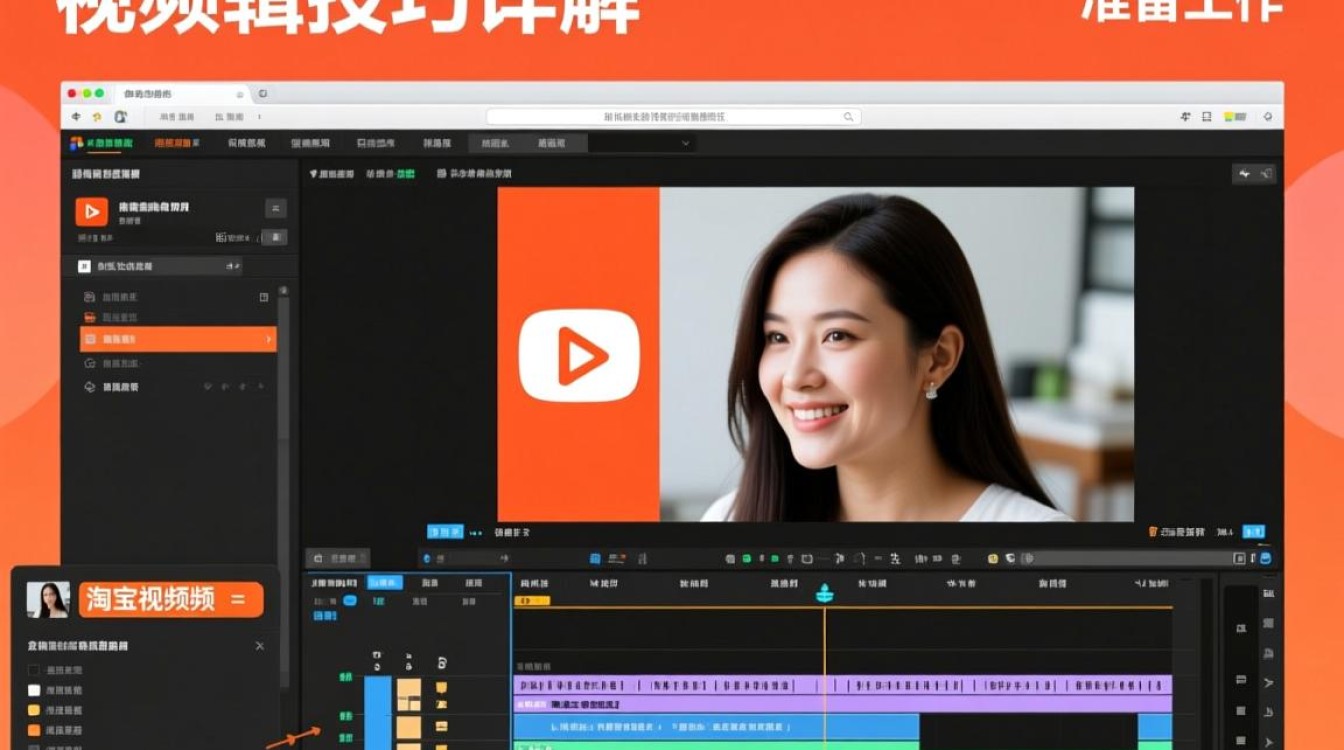The height and width of the screenshot is (750, 1344).
Task: Select the blue highlighted tab in the track panel
Action: pyautogui.click(x=385, y=582)
